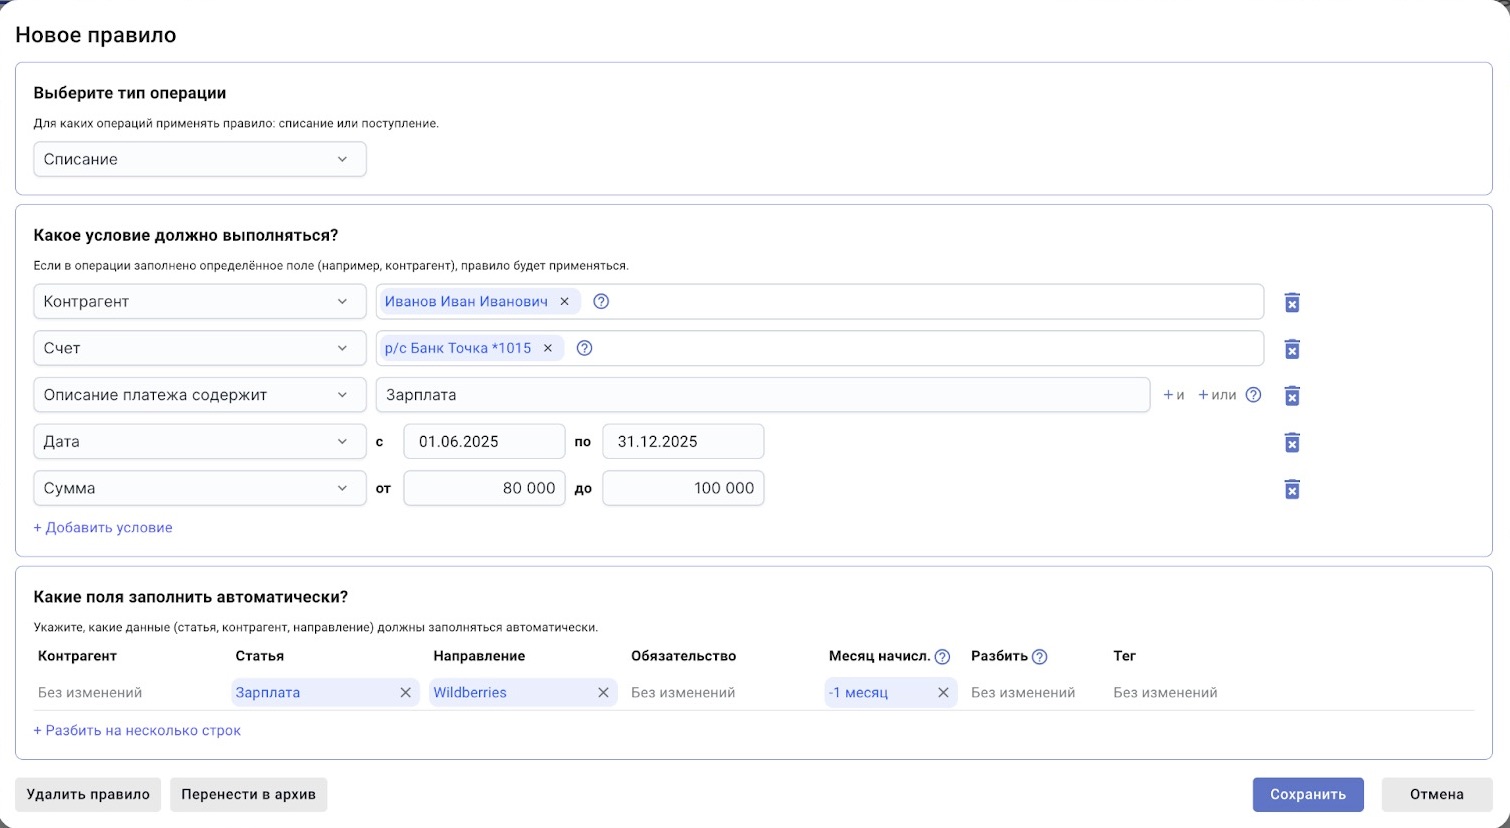Click + Добавить условие link
This screenshot has height=828, width=1510.
[103, 527]
